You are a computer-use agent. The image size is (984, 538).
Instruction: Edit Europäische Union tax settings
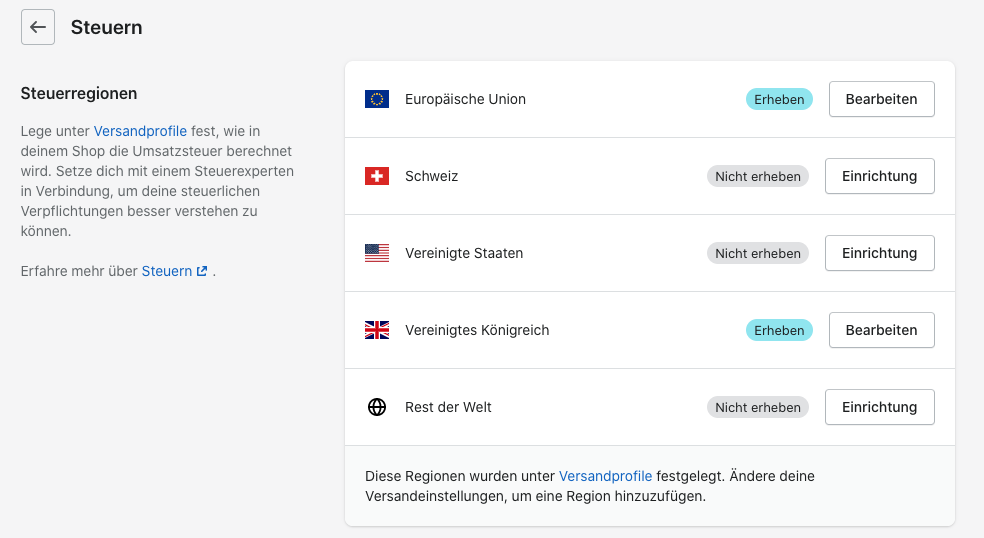pos(881,99)
